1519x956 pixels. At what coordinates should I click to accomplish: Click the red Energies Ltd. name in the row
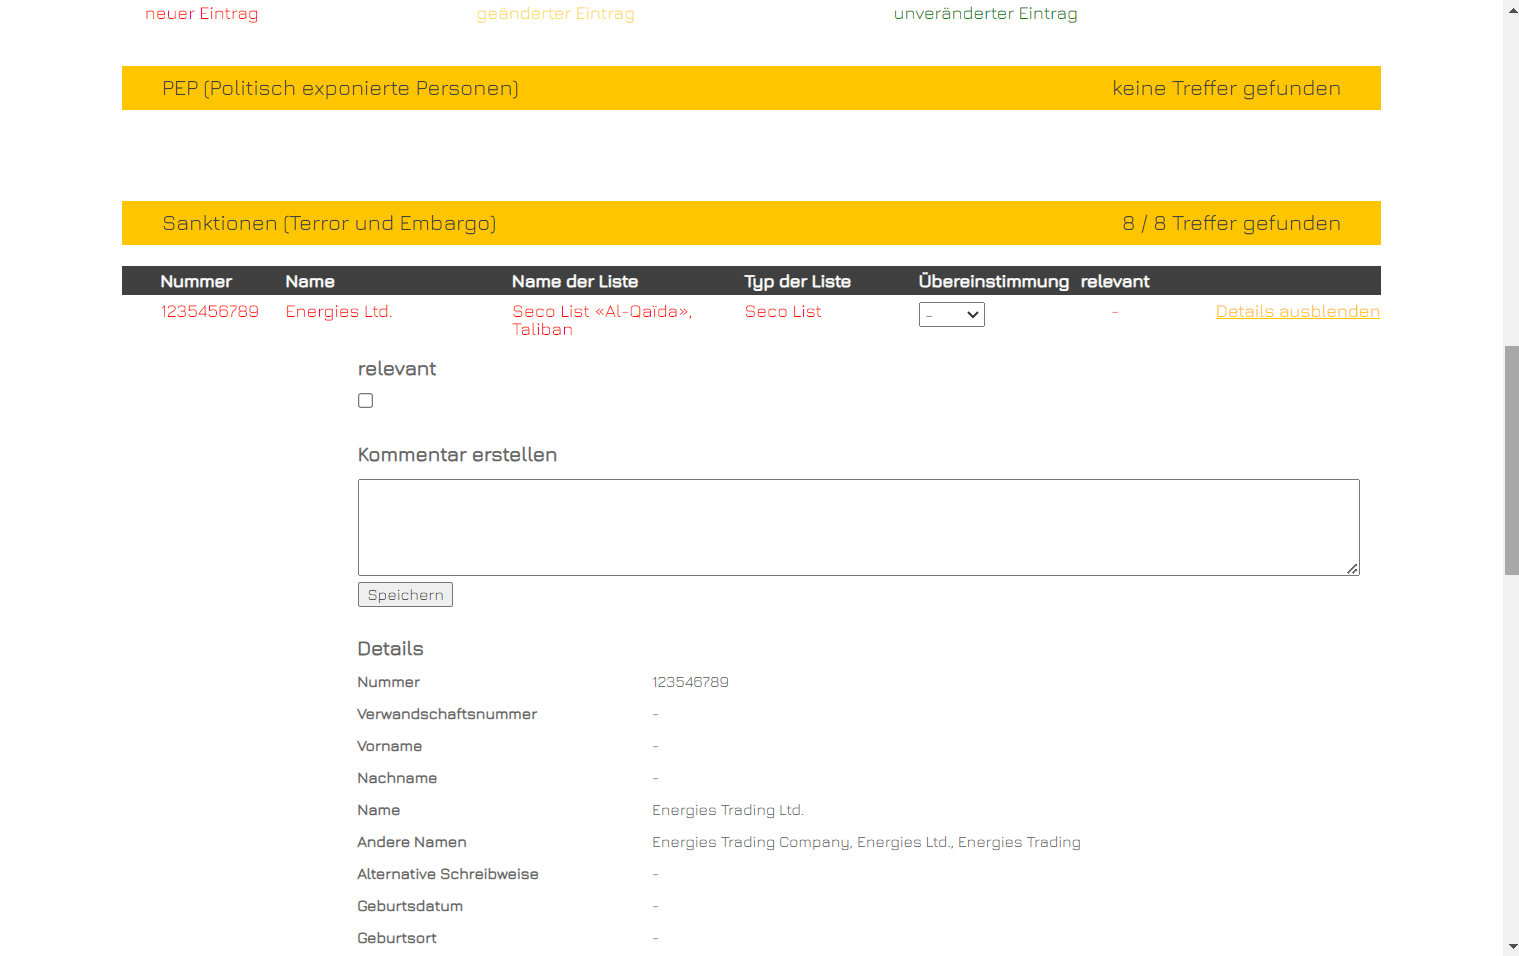338,312
